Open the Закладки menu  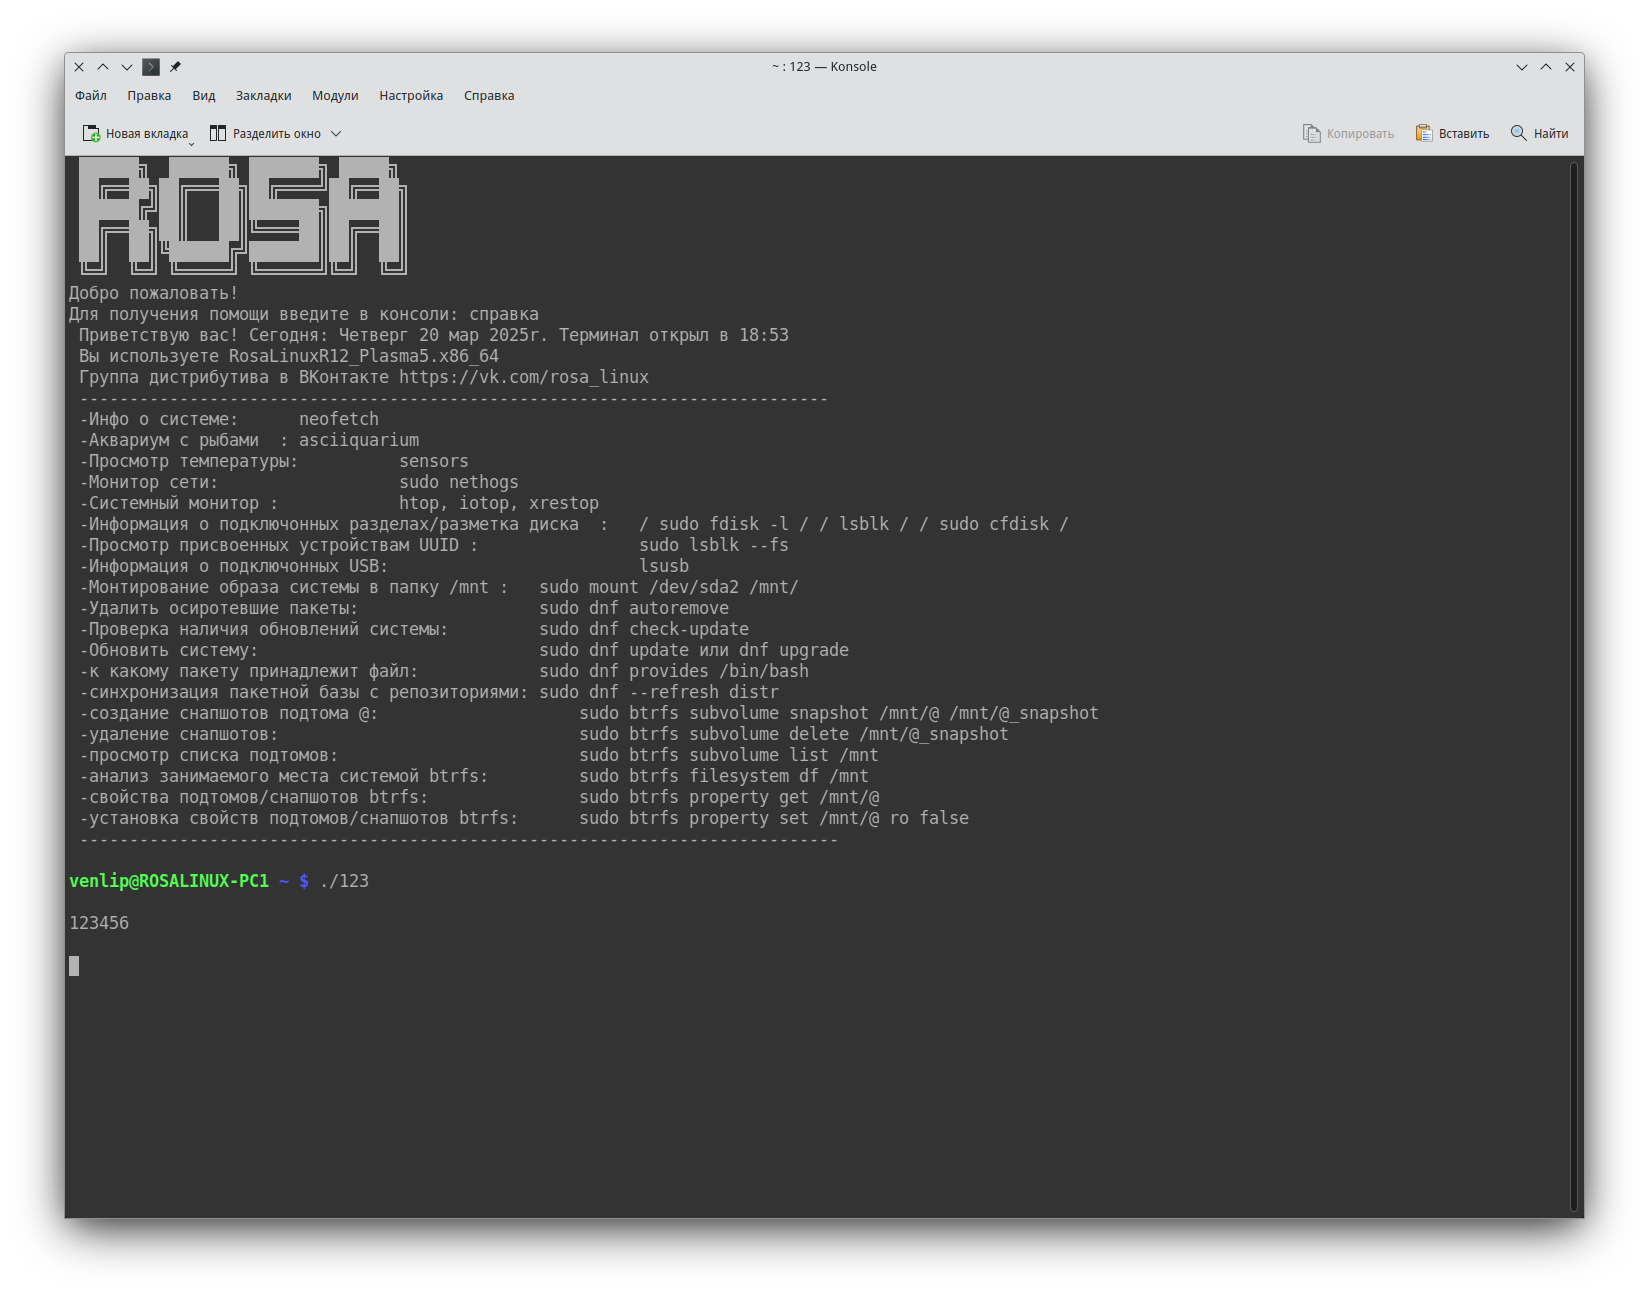pyautogui.click(x=264, y=96)
